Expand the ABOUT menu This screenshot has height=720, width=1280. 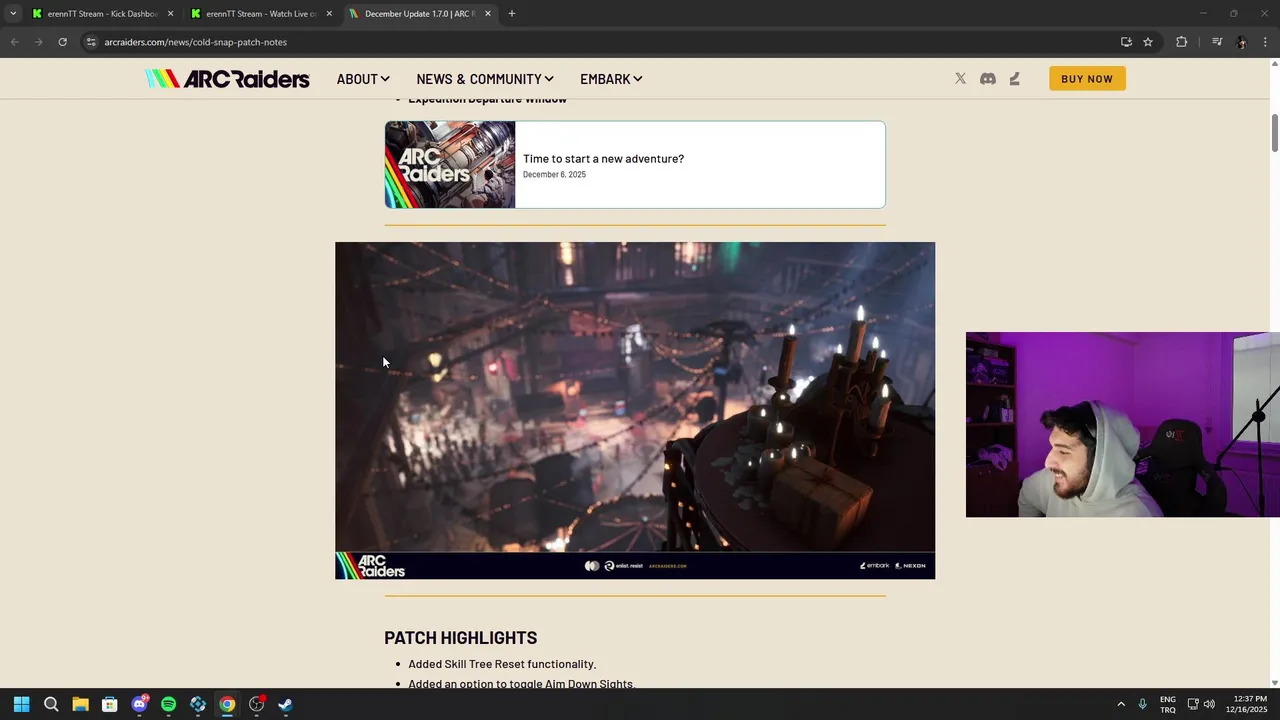363,79
